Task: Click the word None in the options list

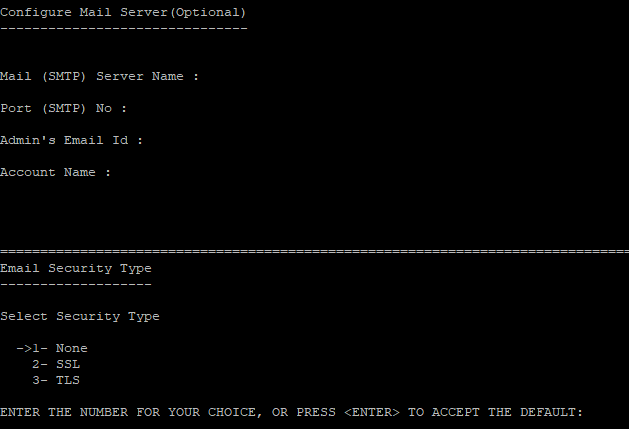Action: [72, 348]
